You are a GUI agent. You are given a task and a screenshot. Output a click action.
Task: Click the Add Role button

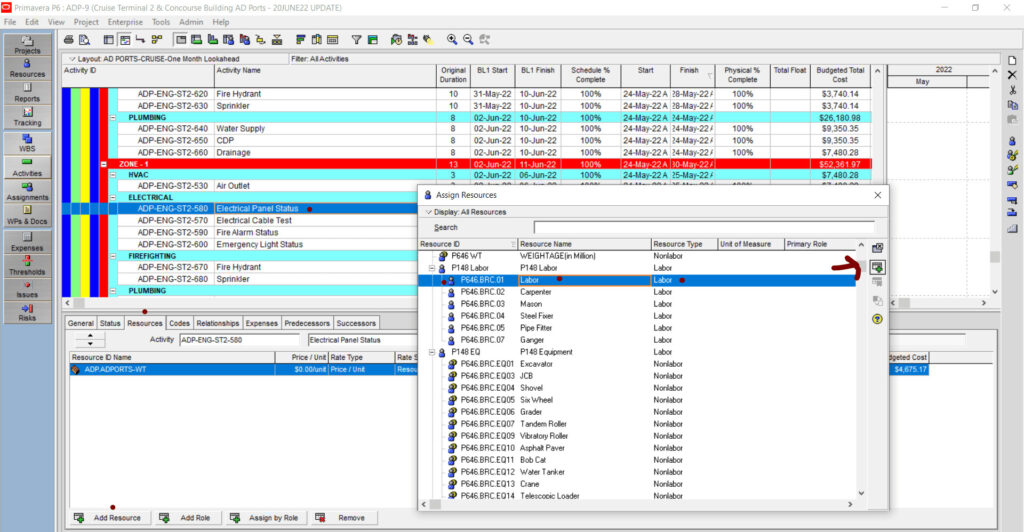(187, 518)
